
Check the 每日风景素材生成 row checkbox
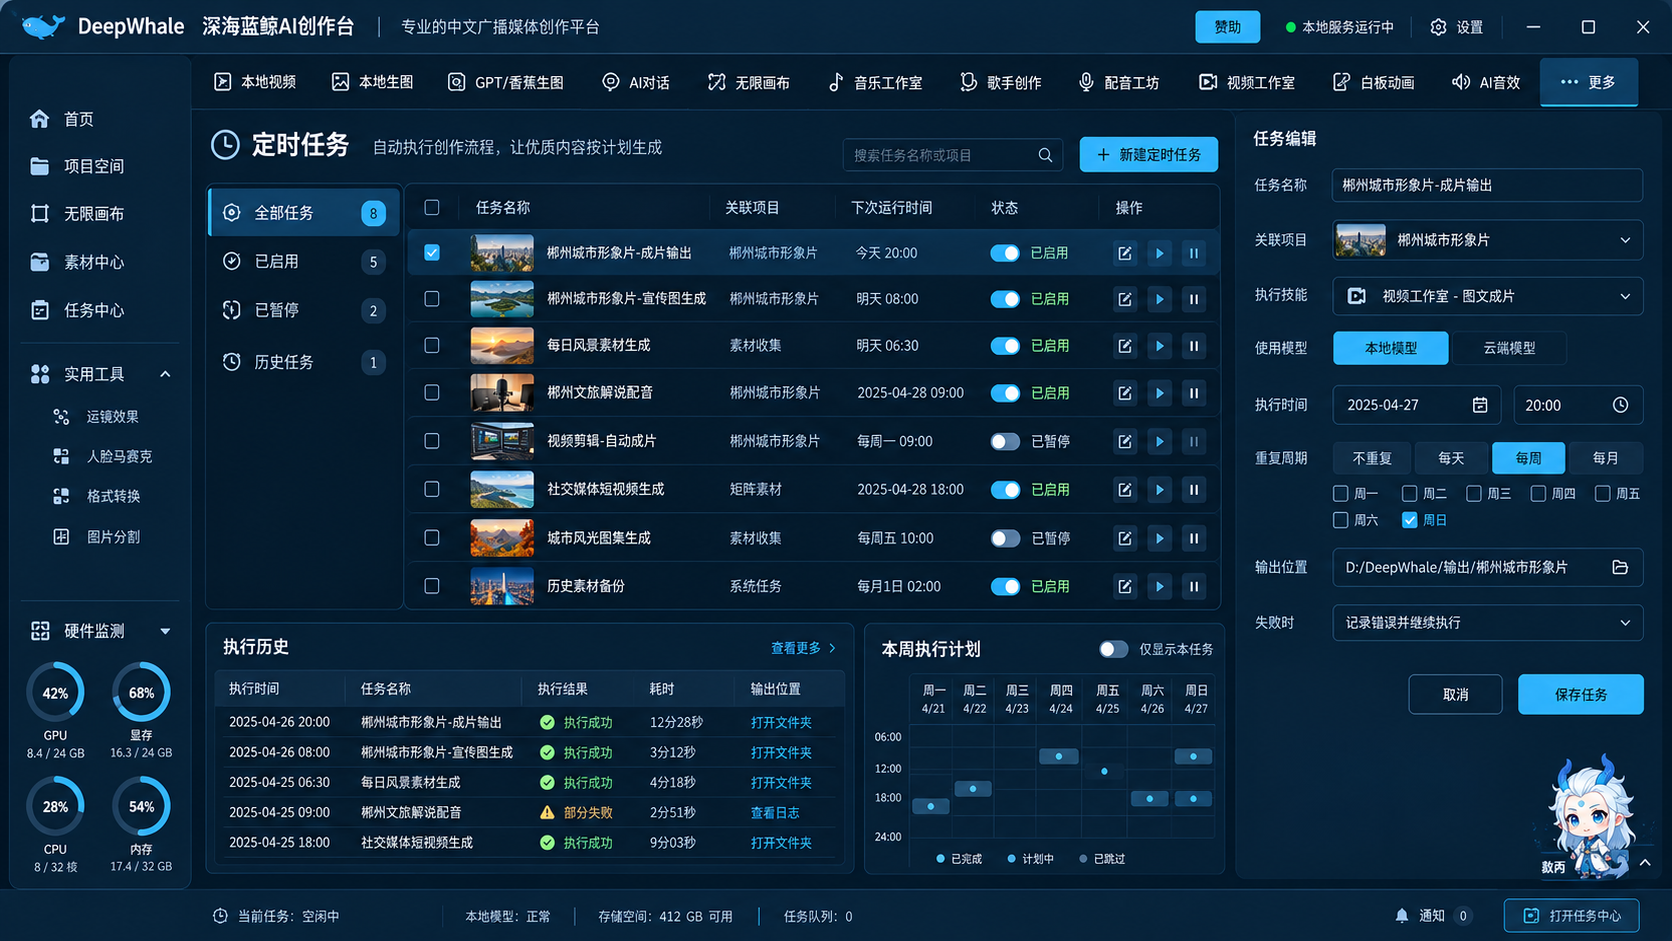tap(432, 346)
